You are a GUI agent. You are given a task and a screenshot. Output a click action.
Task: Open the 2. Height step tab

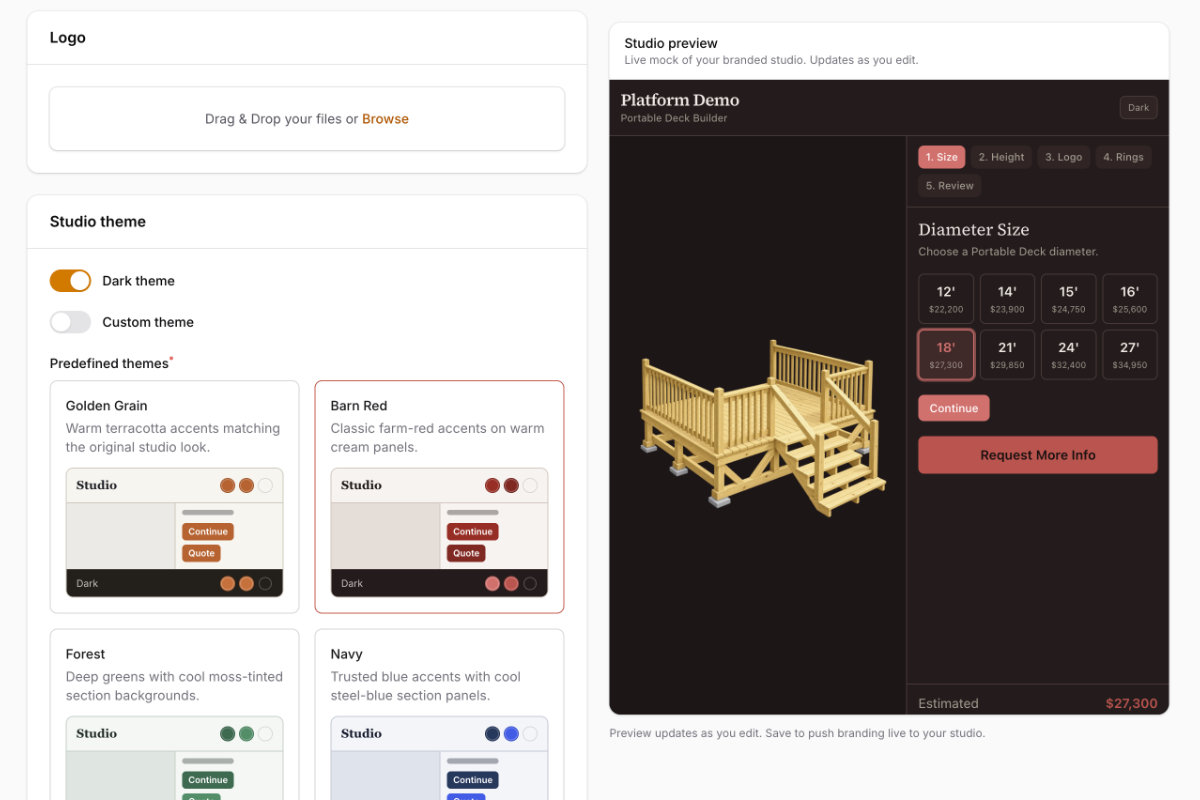(1001, 157)
